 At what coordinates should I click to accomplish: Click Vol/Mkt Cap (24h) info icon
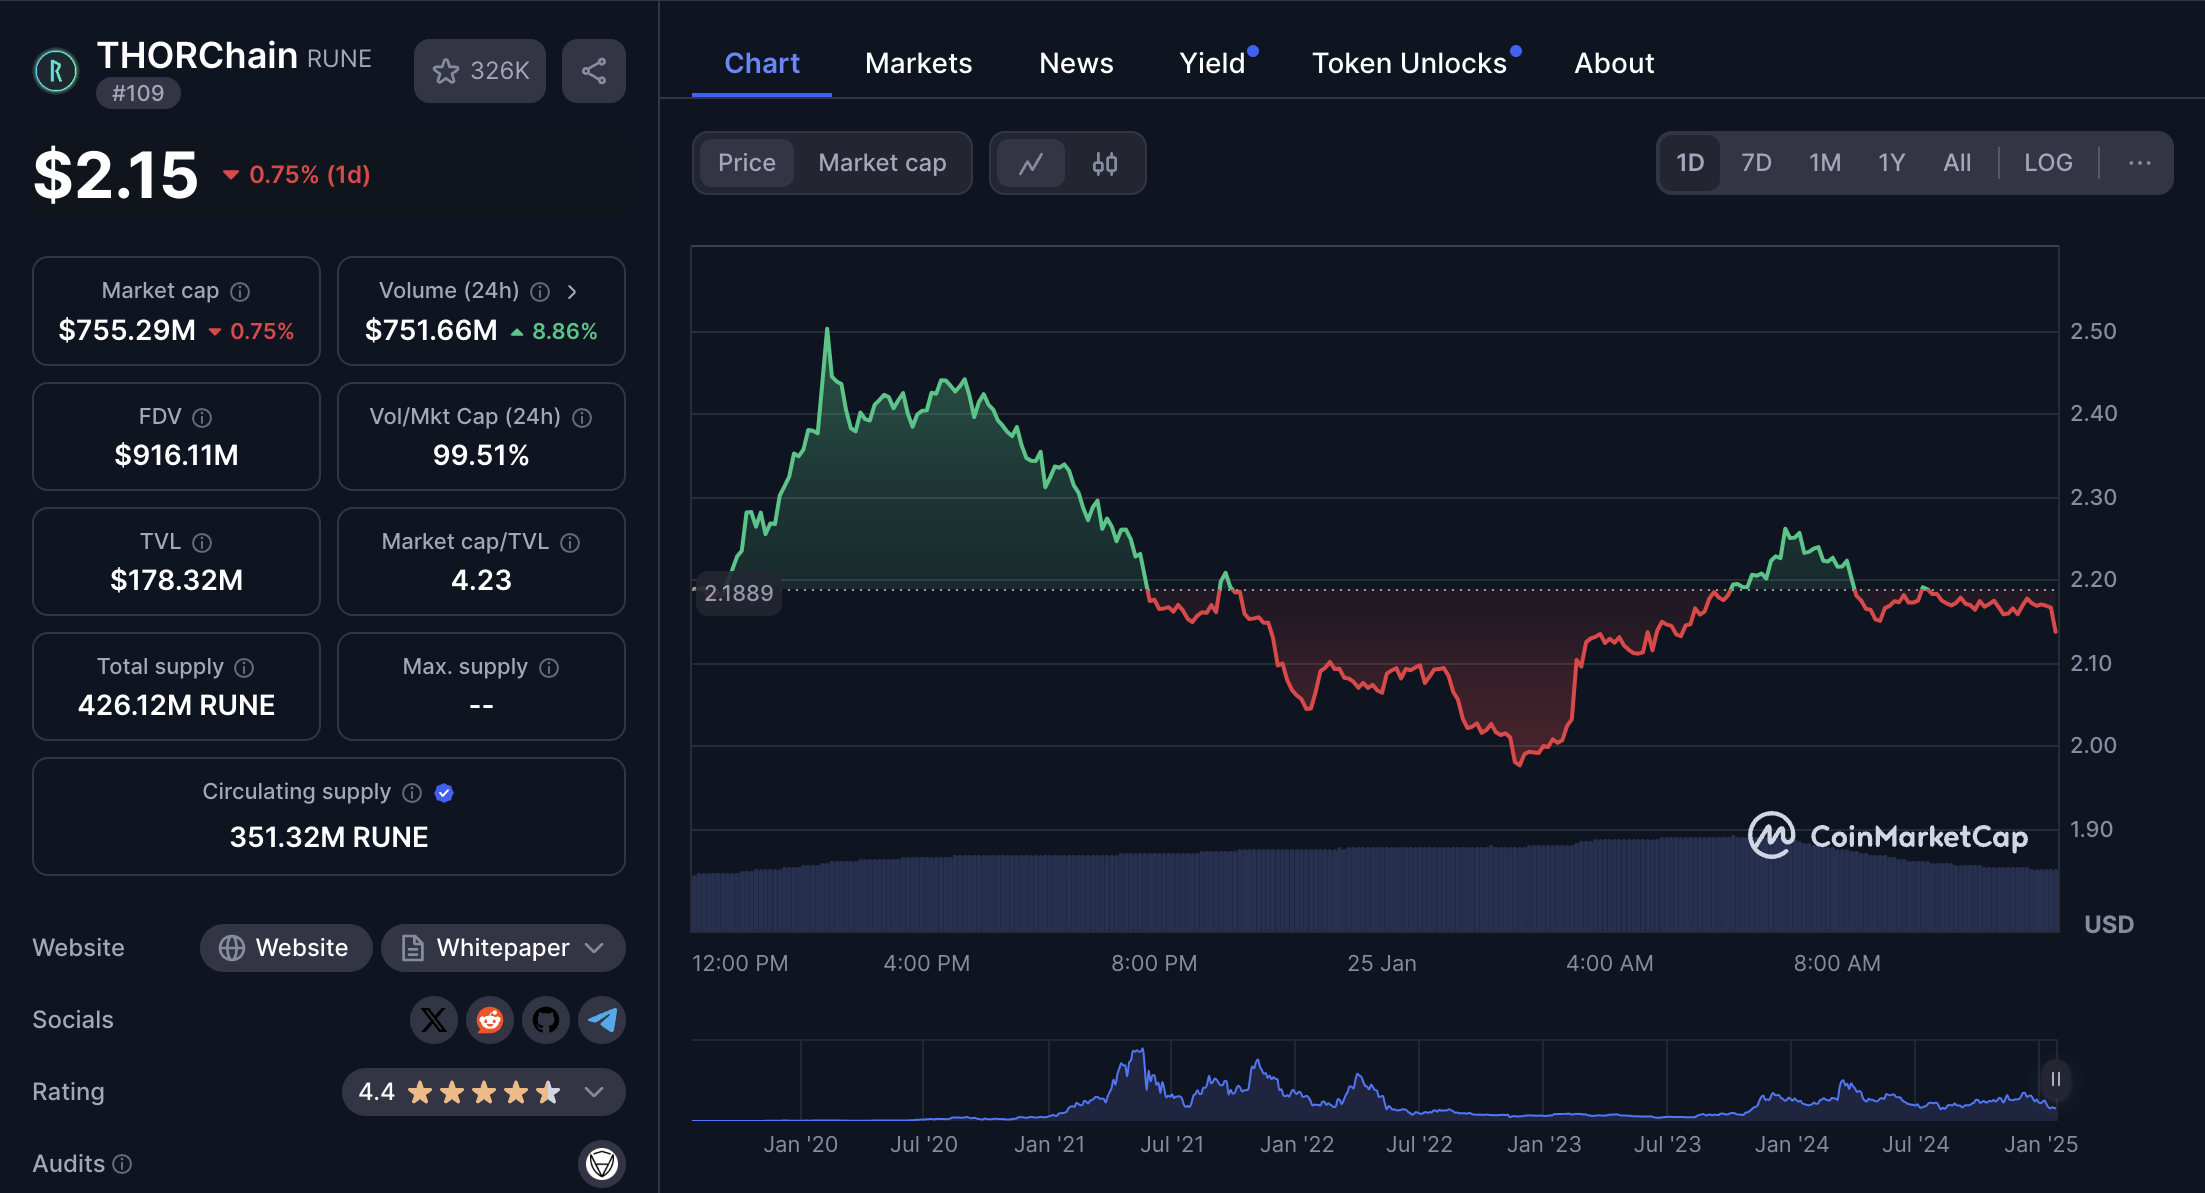click(582, 418)
